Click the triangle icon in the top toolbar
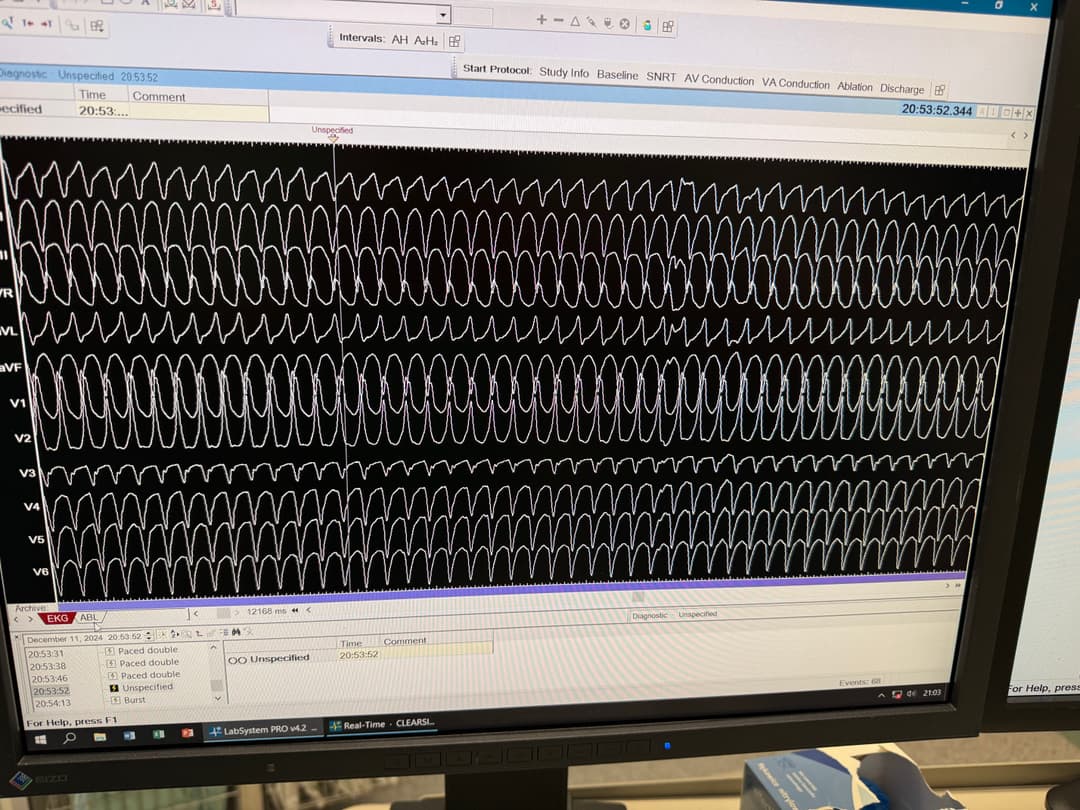Screen dimensions: 1080x810 coord(575,21)
